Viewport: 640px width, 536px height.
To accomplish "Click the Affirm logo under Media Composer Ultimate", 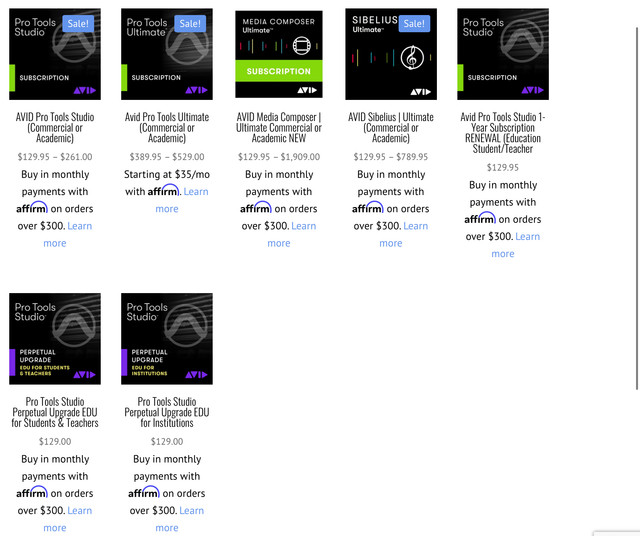I will pyautogui.click(x=256, y=207).
